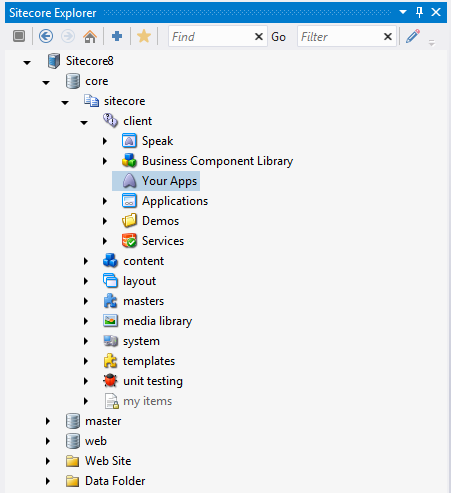Click the yellow star favorites icon

[x=144, y=36]
